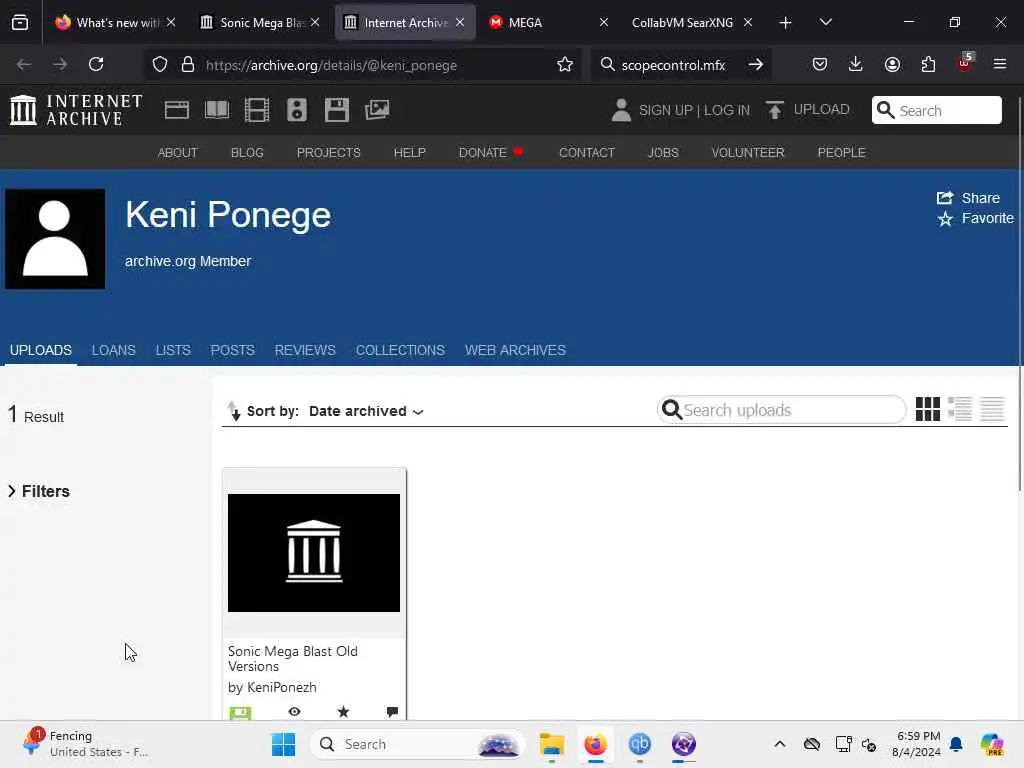Open qBittorrent from the taskbar
The height and width of the screenshot is (768, 1024).
pos(639,744)
